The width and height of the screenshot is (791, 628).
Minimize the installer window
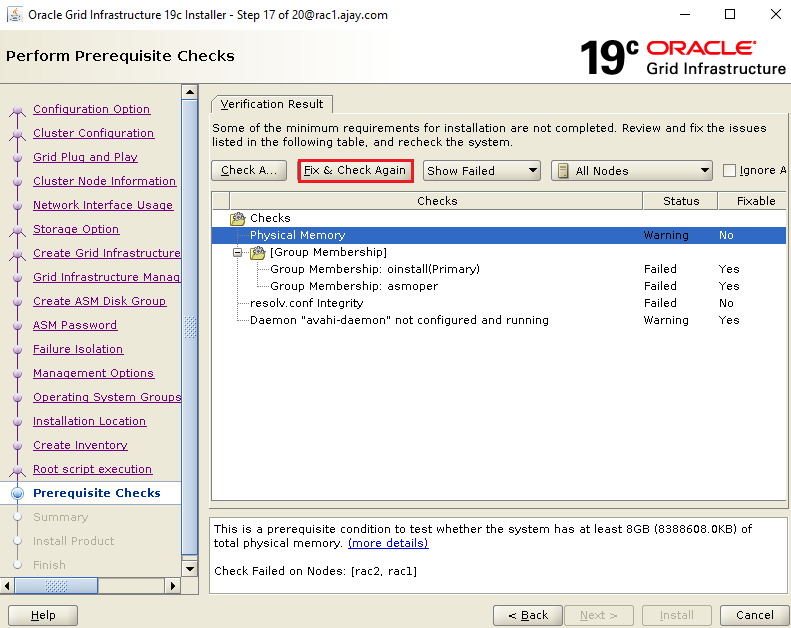point(685,14)
